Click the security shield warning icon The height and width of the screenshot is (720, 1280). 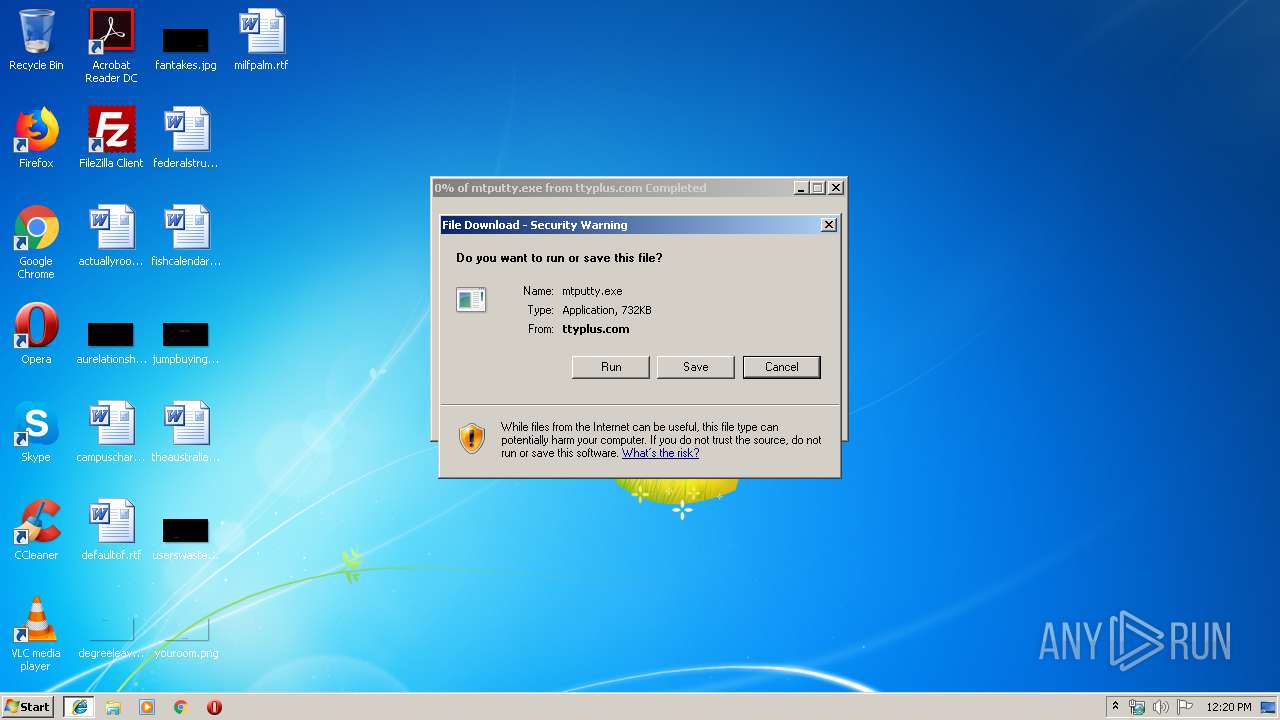point(472,438)
